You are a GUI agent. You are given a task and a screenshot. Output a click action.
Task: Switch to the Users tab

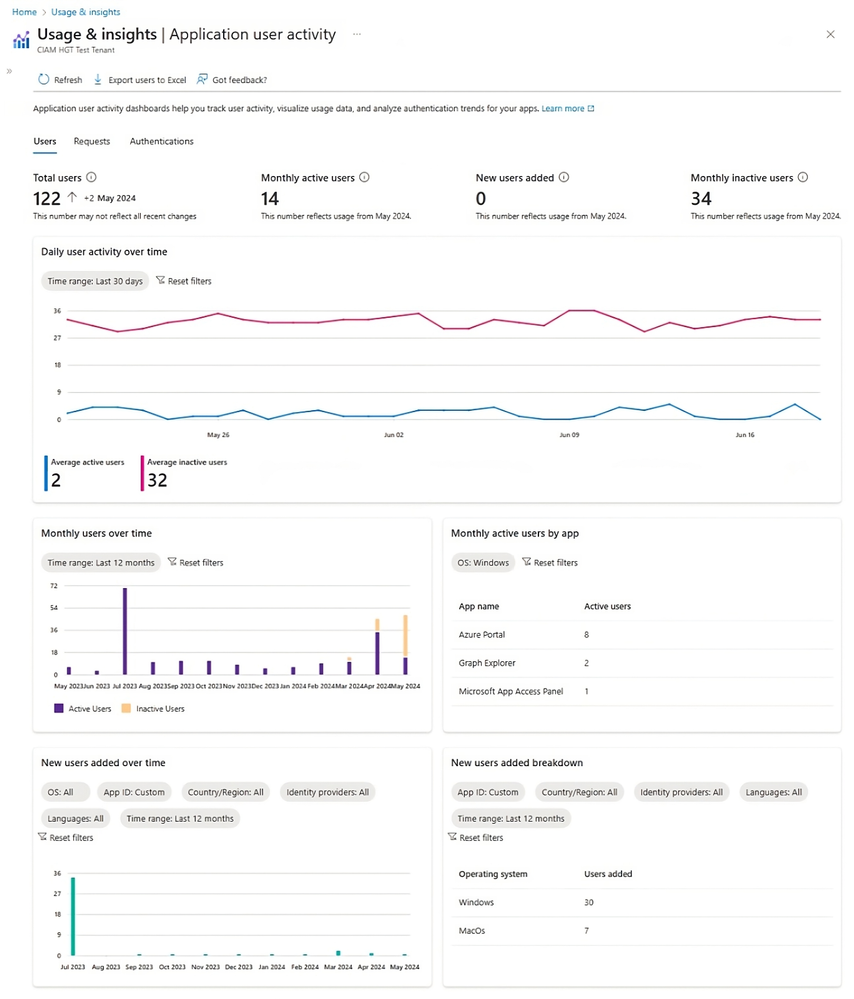(x=45, y=141)
